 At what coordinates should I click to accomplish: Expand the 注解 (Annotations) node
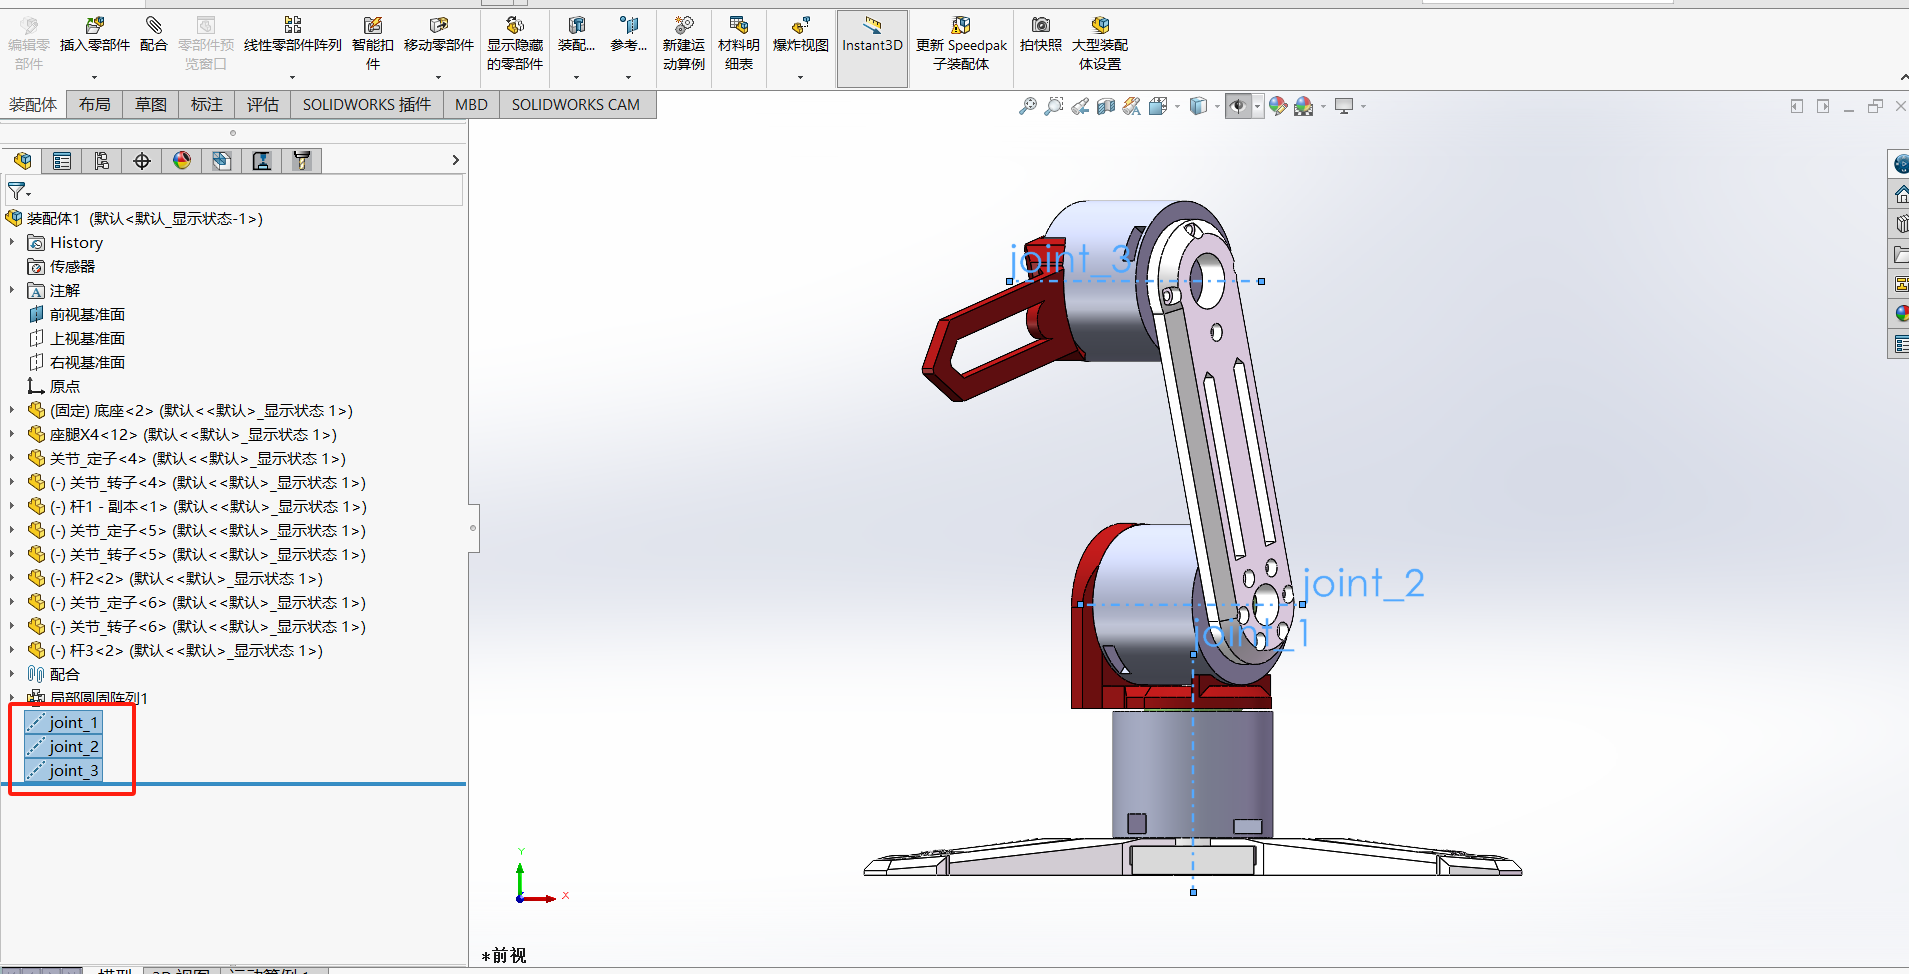pyautogui.click(x=12, y=290)
